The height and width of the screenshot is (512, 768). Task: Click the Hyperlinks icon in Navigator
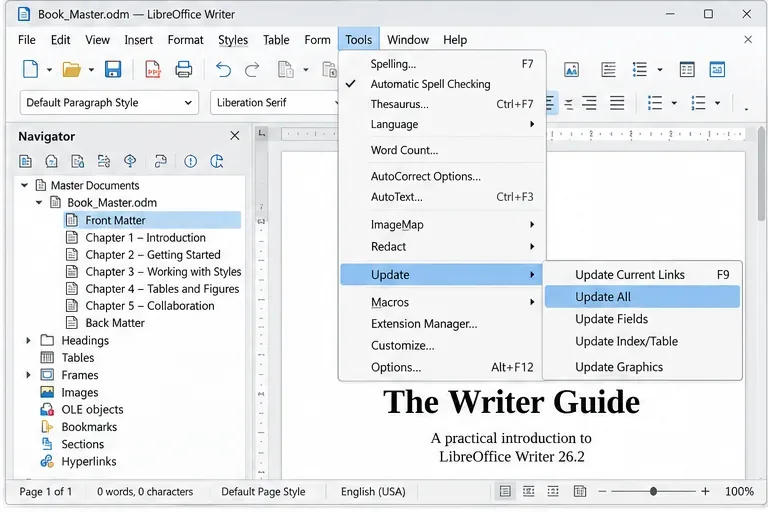coord(47,462)
